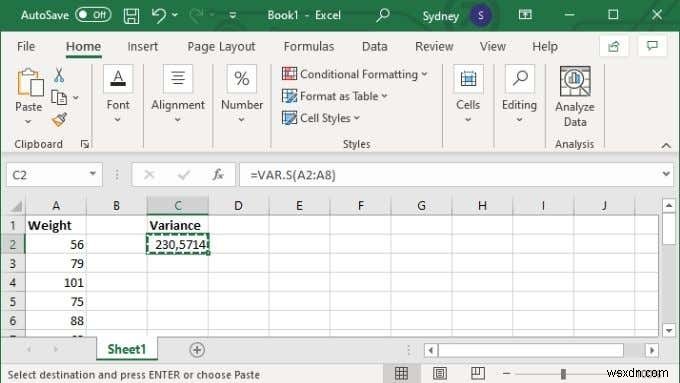Image resolution: width=680 pixels, height=383 pixels.
Task: Select column D header
Action: click(x=239, y=206)
